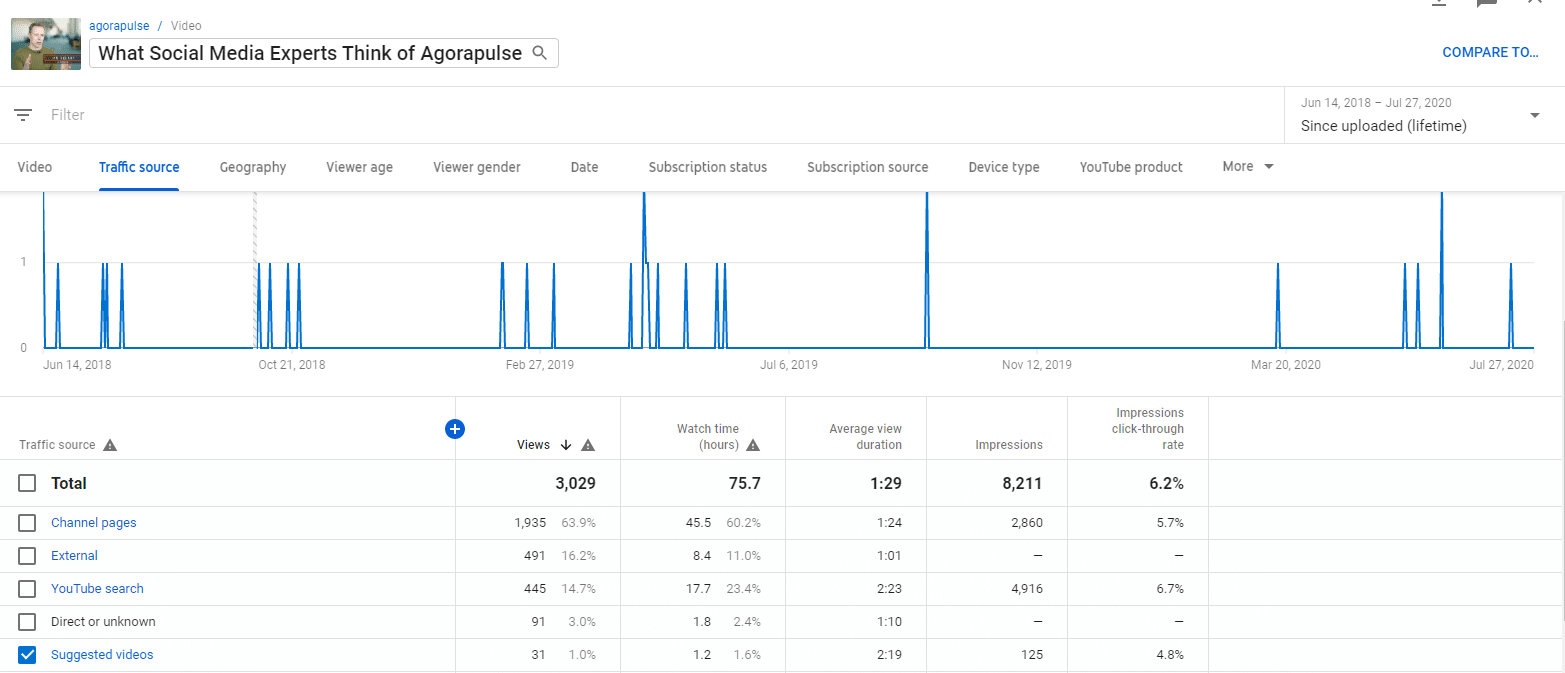
Task: Click the filter lines icon
Action: tap(23, 115)
